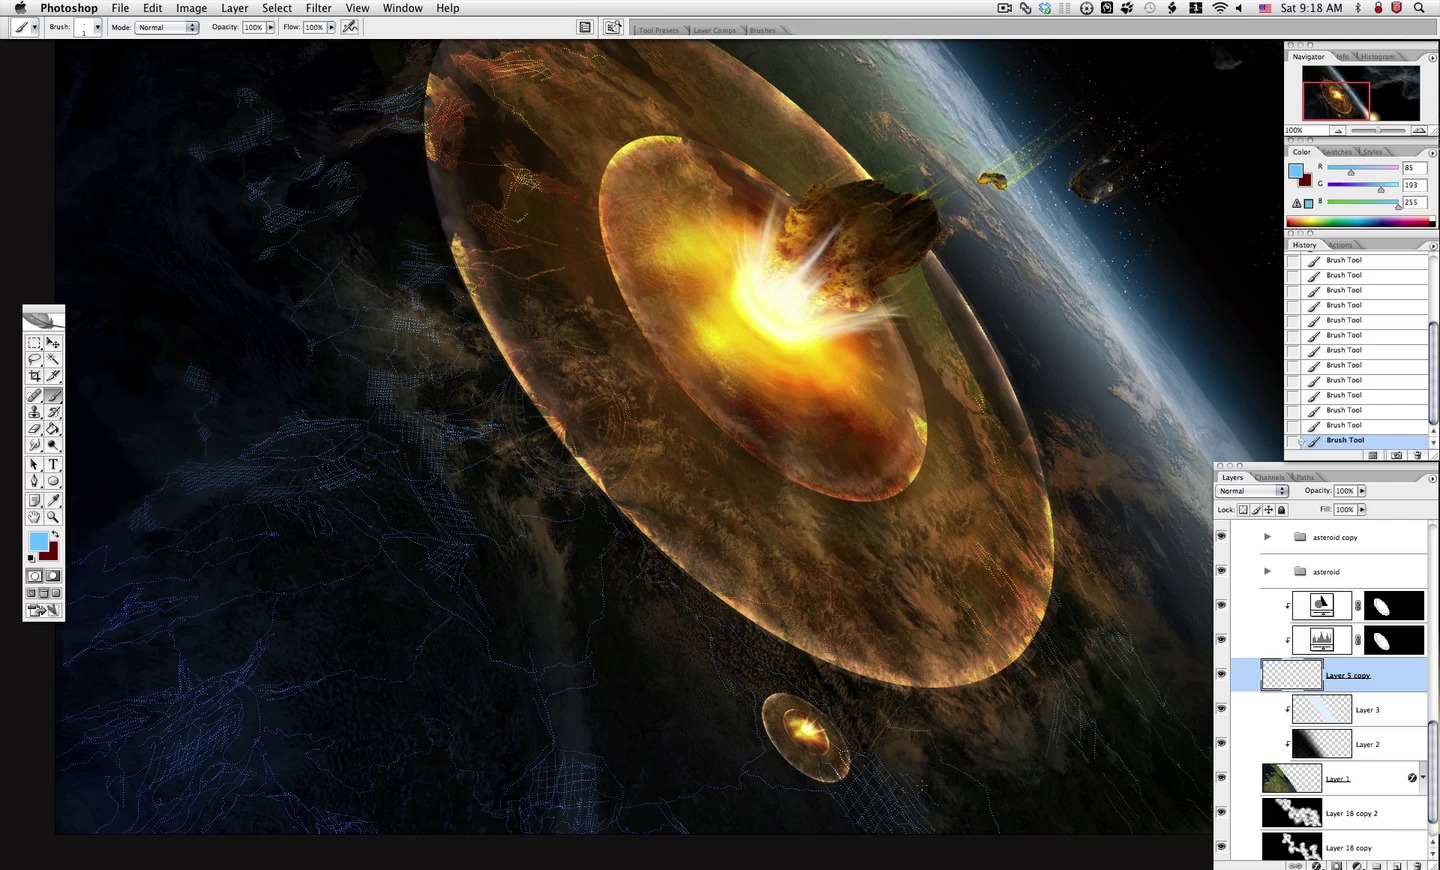The image size is (1440, 870).
Task: Select the Zoom tool
Action: [53, 517]
